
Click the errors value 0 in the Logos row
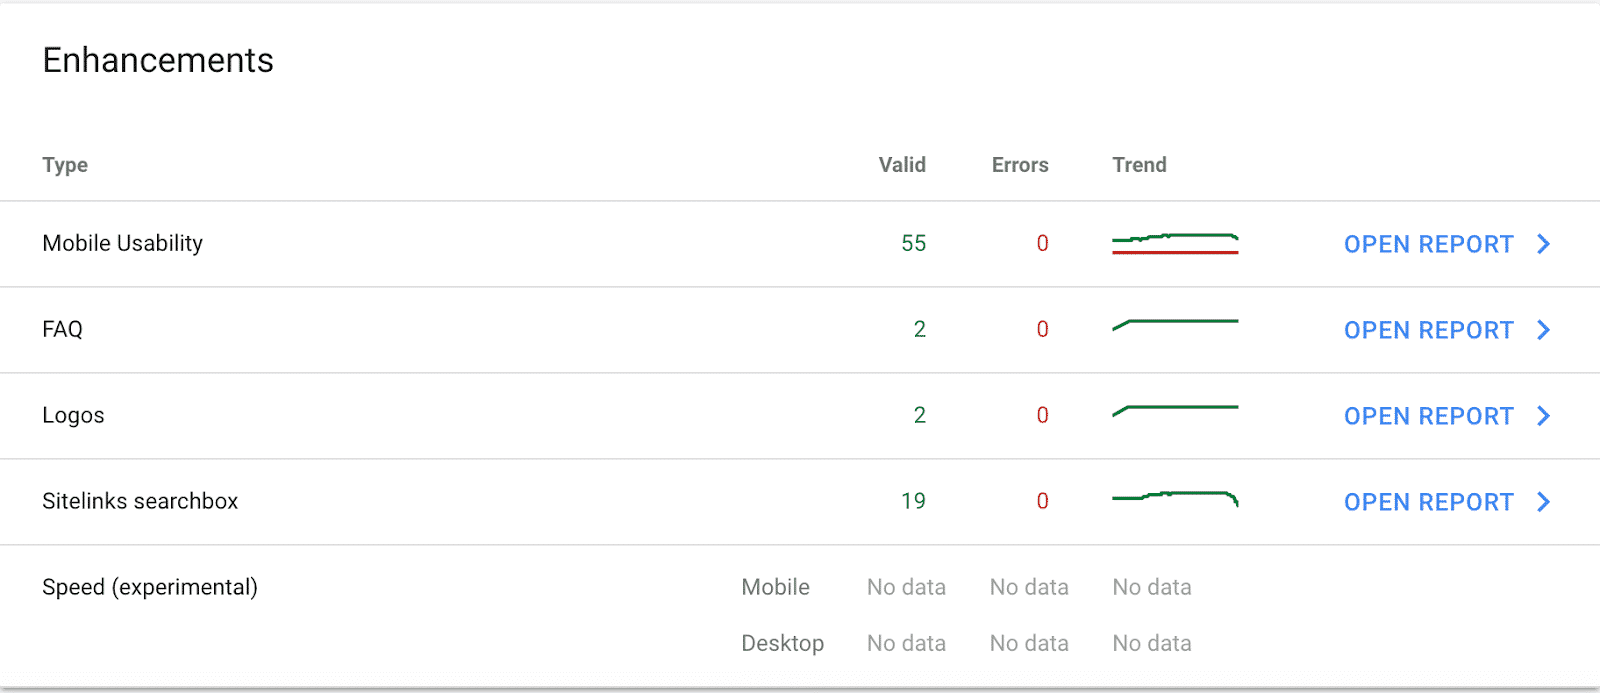pos(1042,415)
